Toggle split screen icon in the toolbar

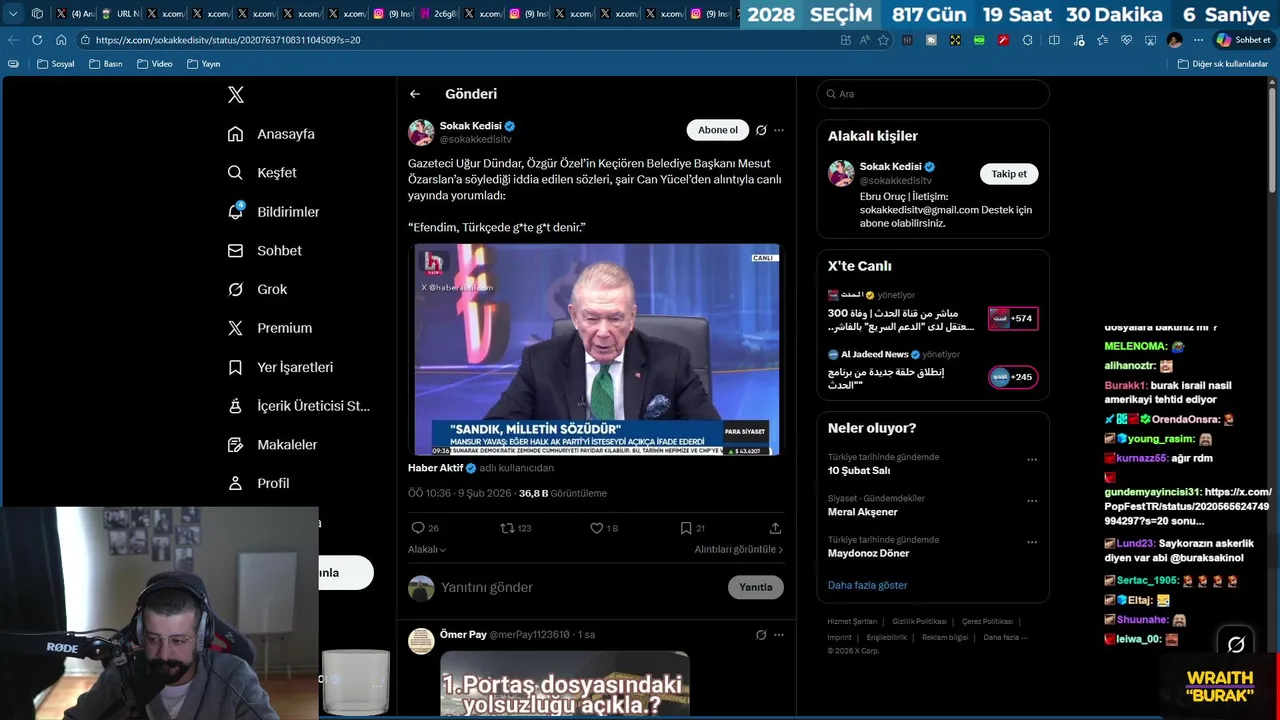tap(1054, 40)
